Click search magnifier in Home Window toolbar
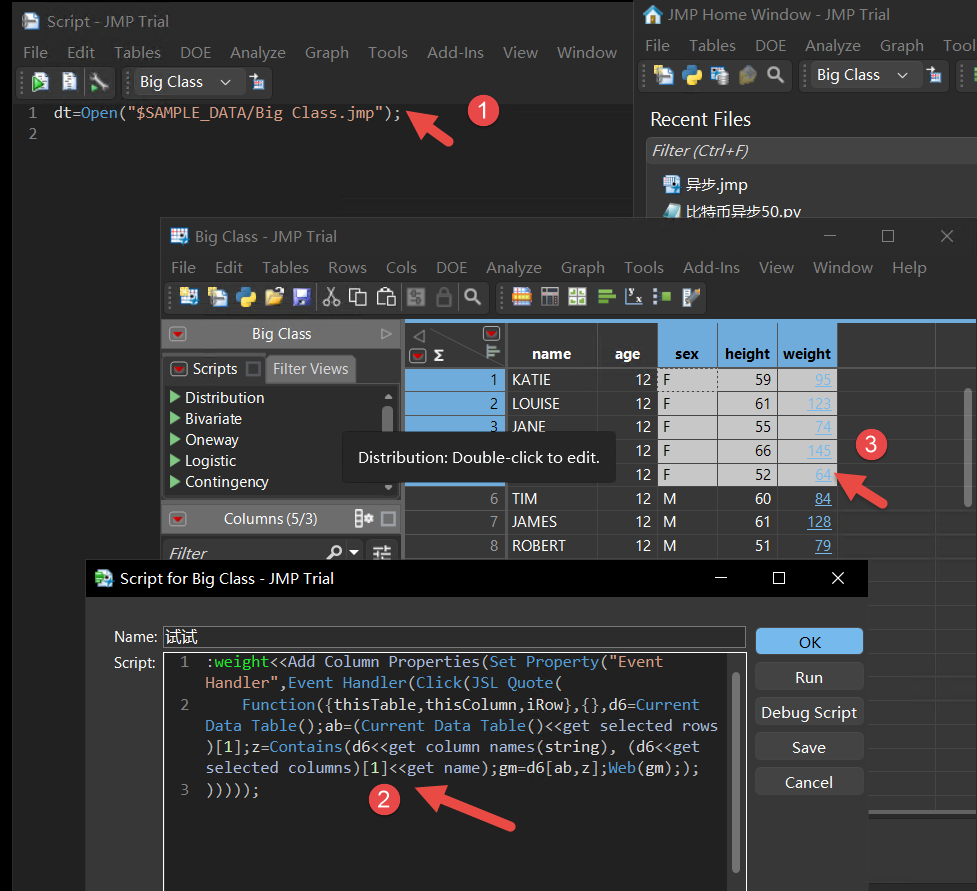Screen dimensions: 977x891 pos(775,75)
